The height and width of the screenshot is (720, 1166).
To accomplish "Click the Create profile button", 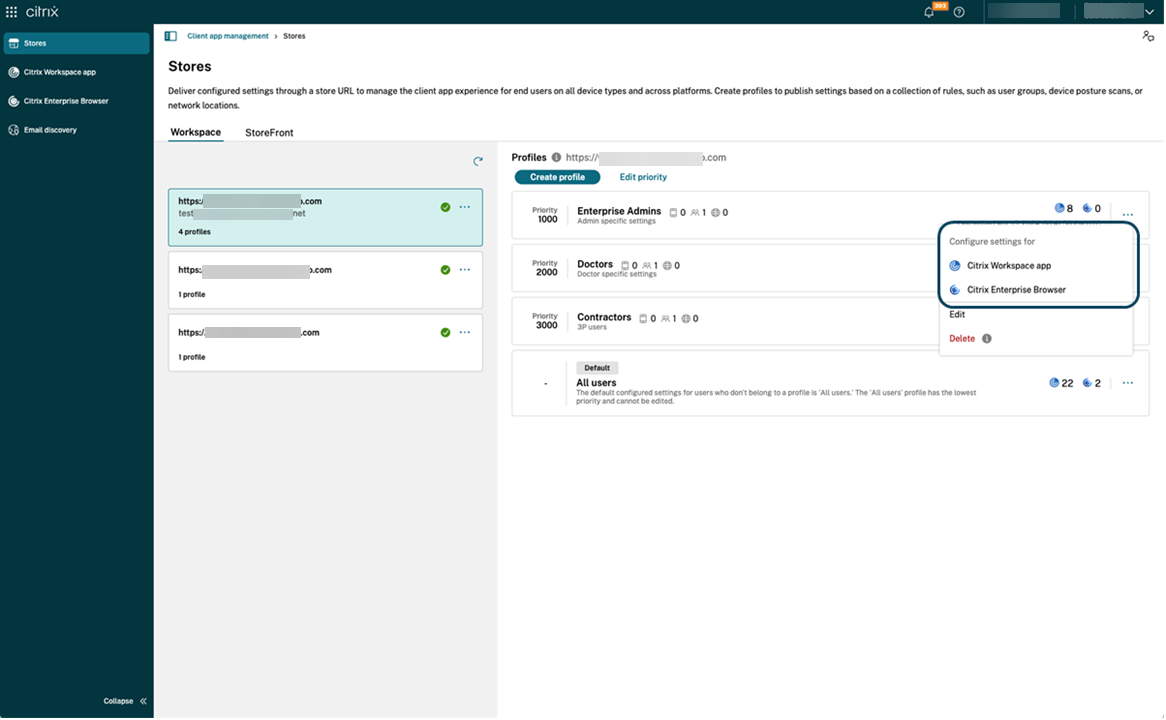I will (557, 177).
